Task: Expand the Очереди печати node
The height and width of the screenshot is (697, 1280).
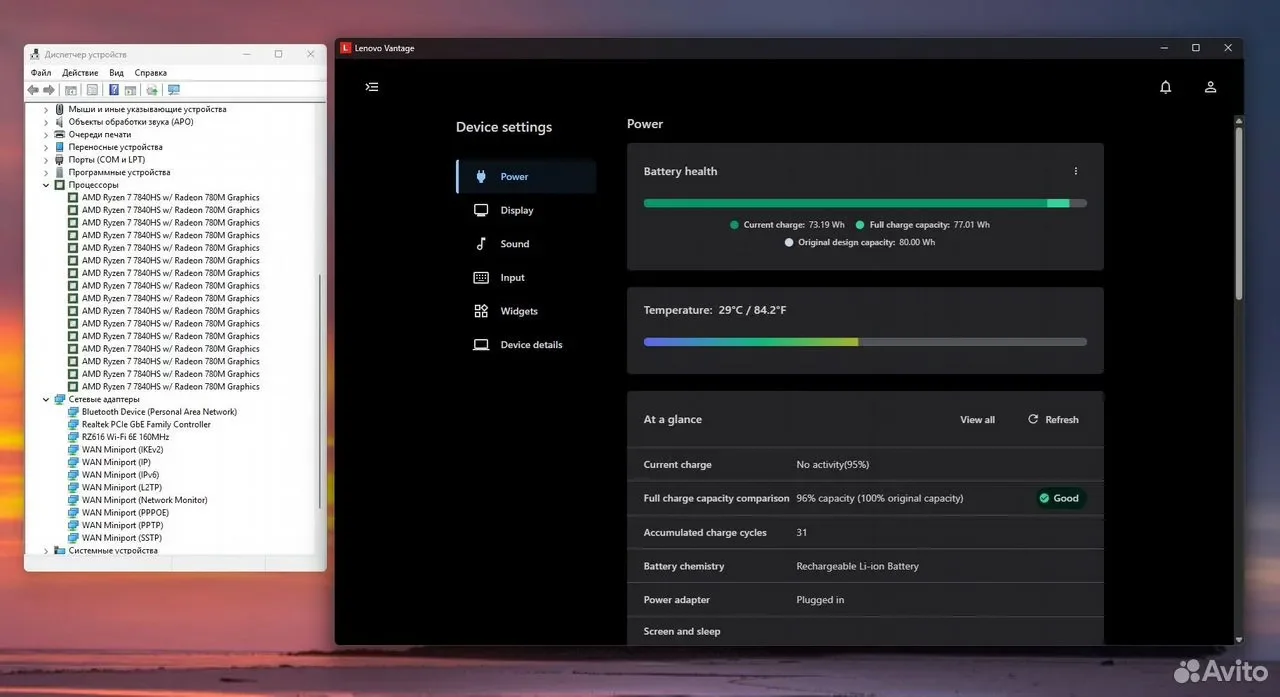Action: pyautogui.click(x=46, y=134)
